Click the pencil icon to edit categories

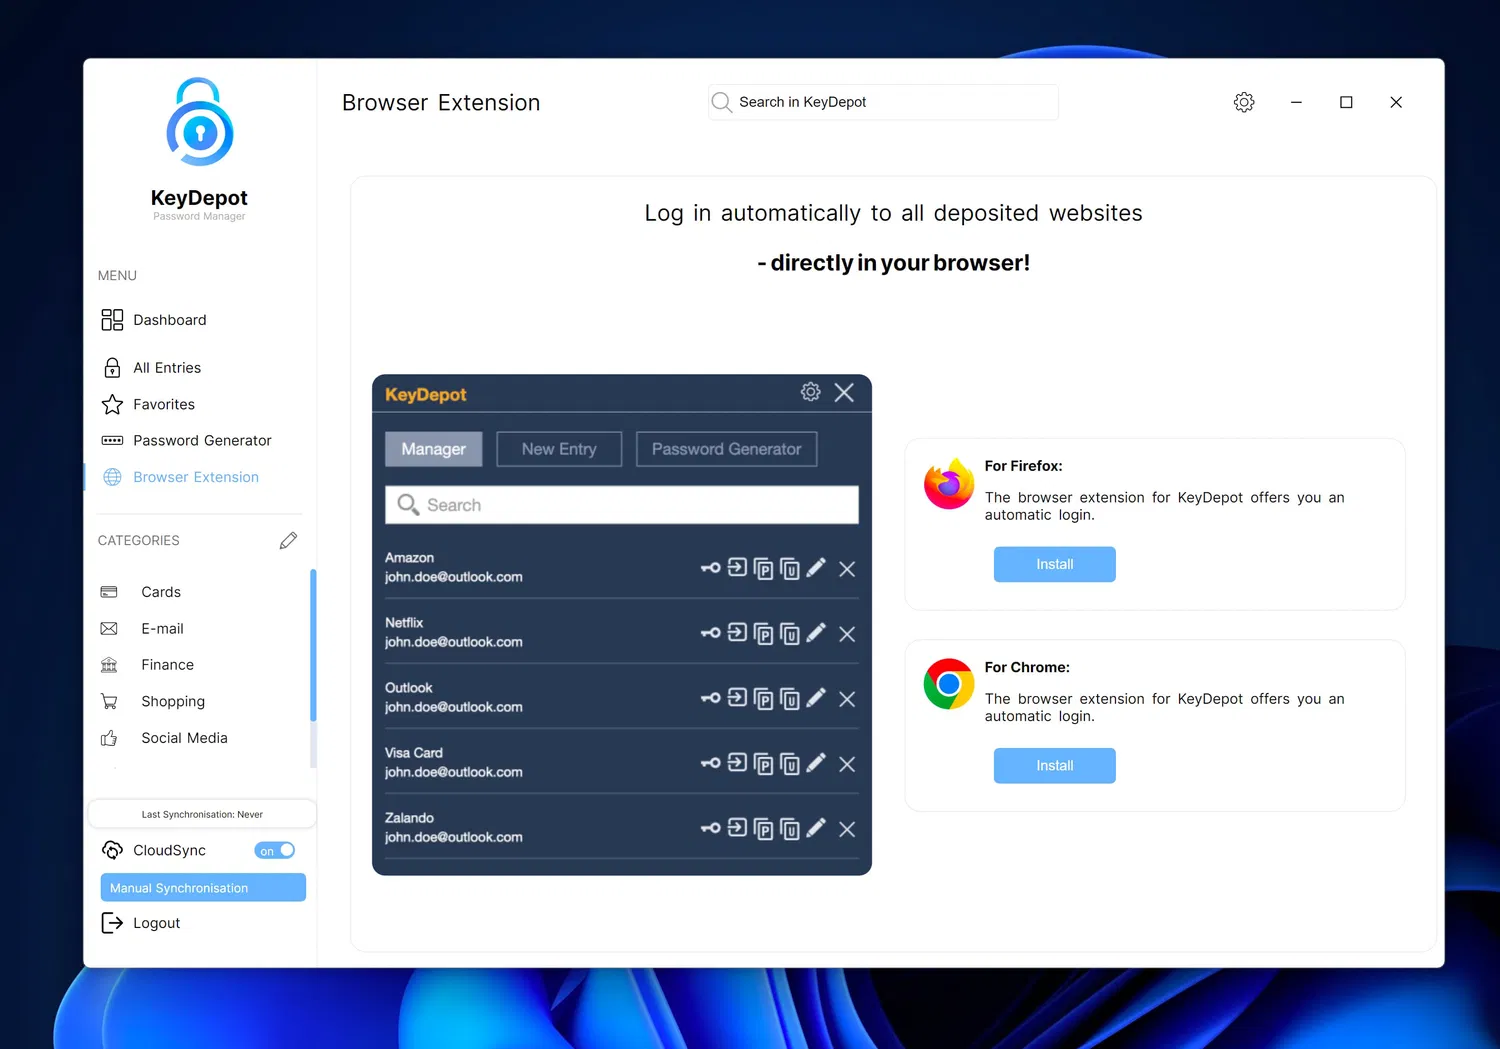click(288, 541)
